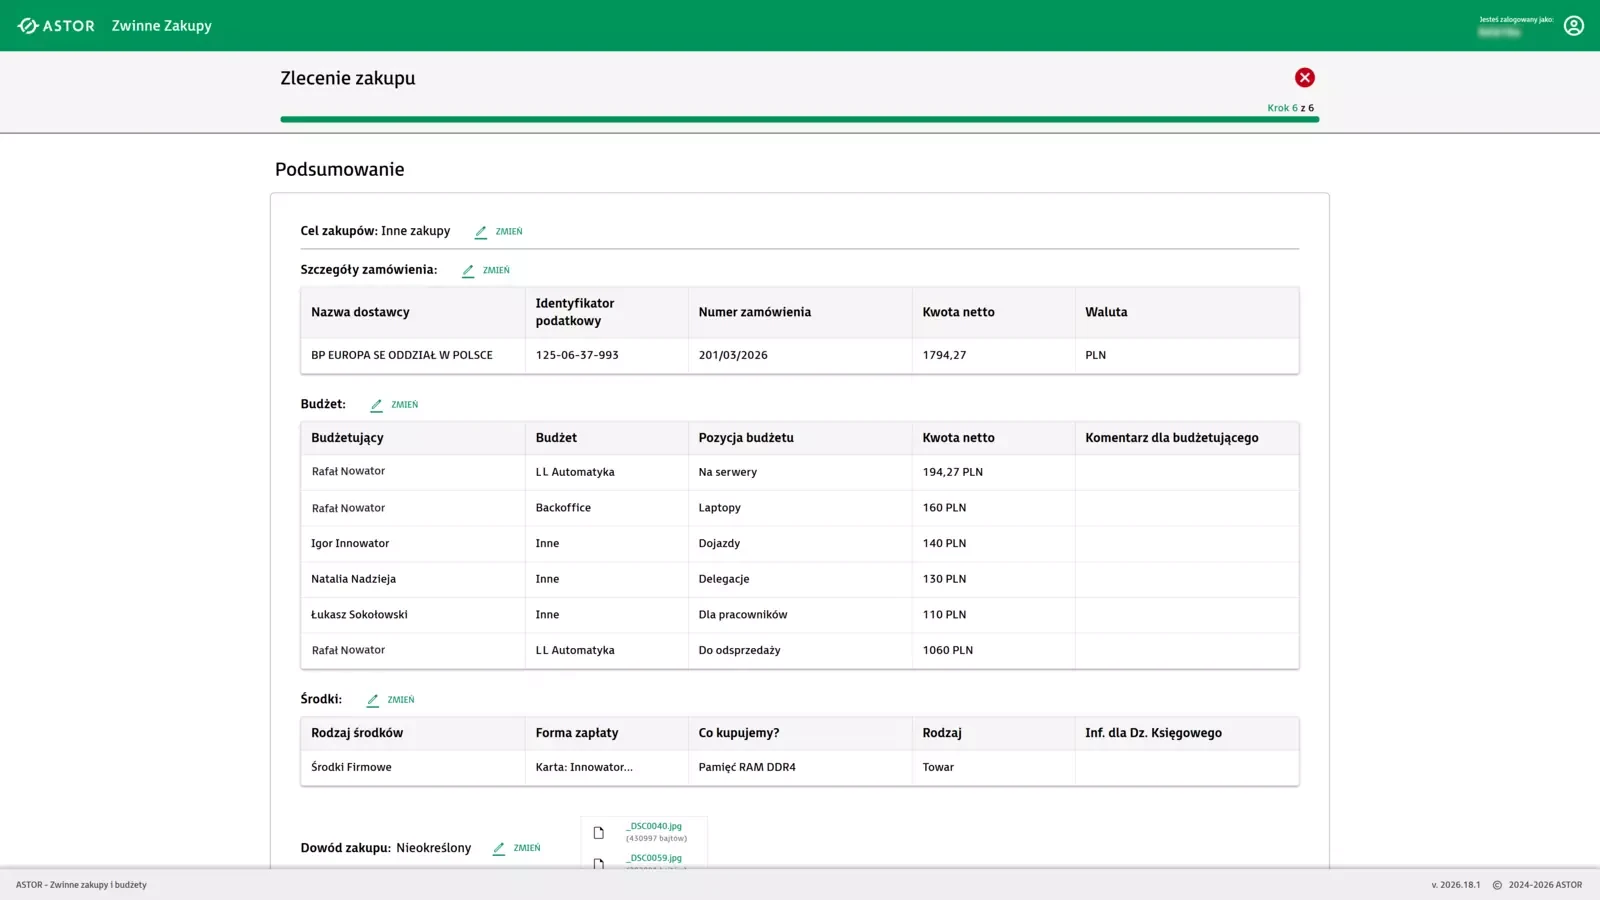This screenshot has width=1600, height=900.
Task: Click the purchase order progress bar
Action: 799,119
